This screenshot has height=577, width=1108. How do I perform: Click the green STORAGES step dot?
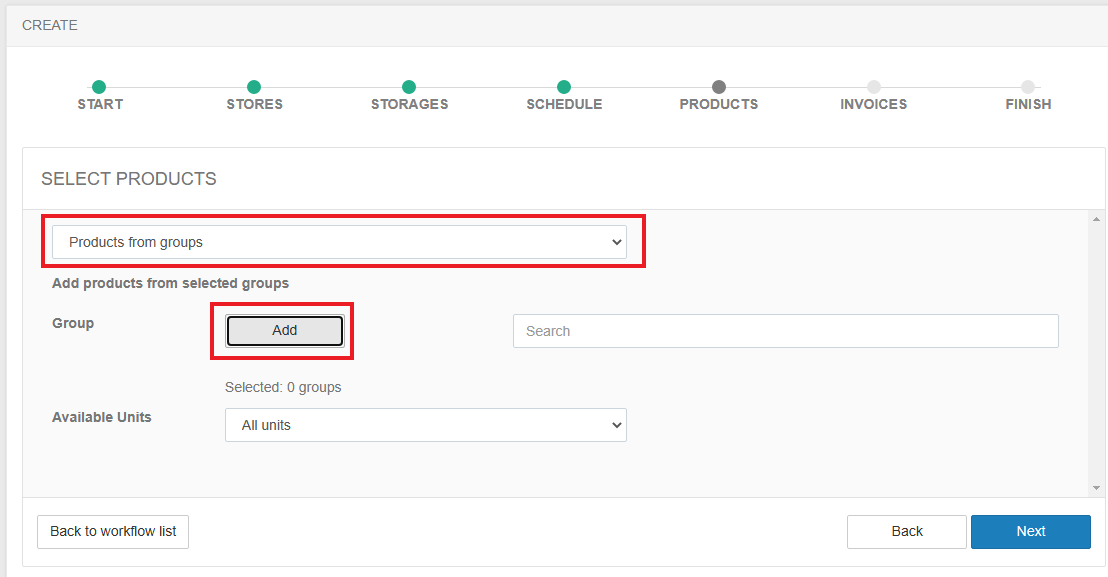409,87
